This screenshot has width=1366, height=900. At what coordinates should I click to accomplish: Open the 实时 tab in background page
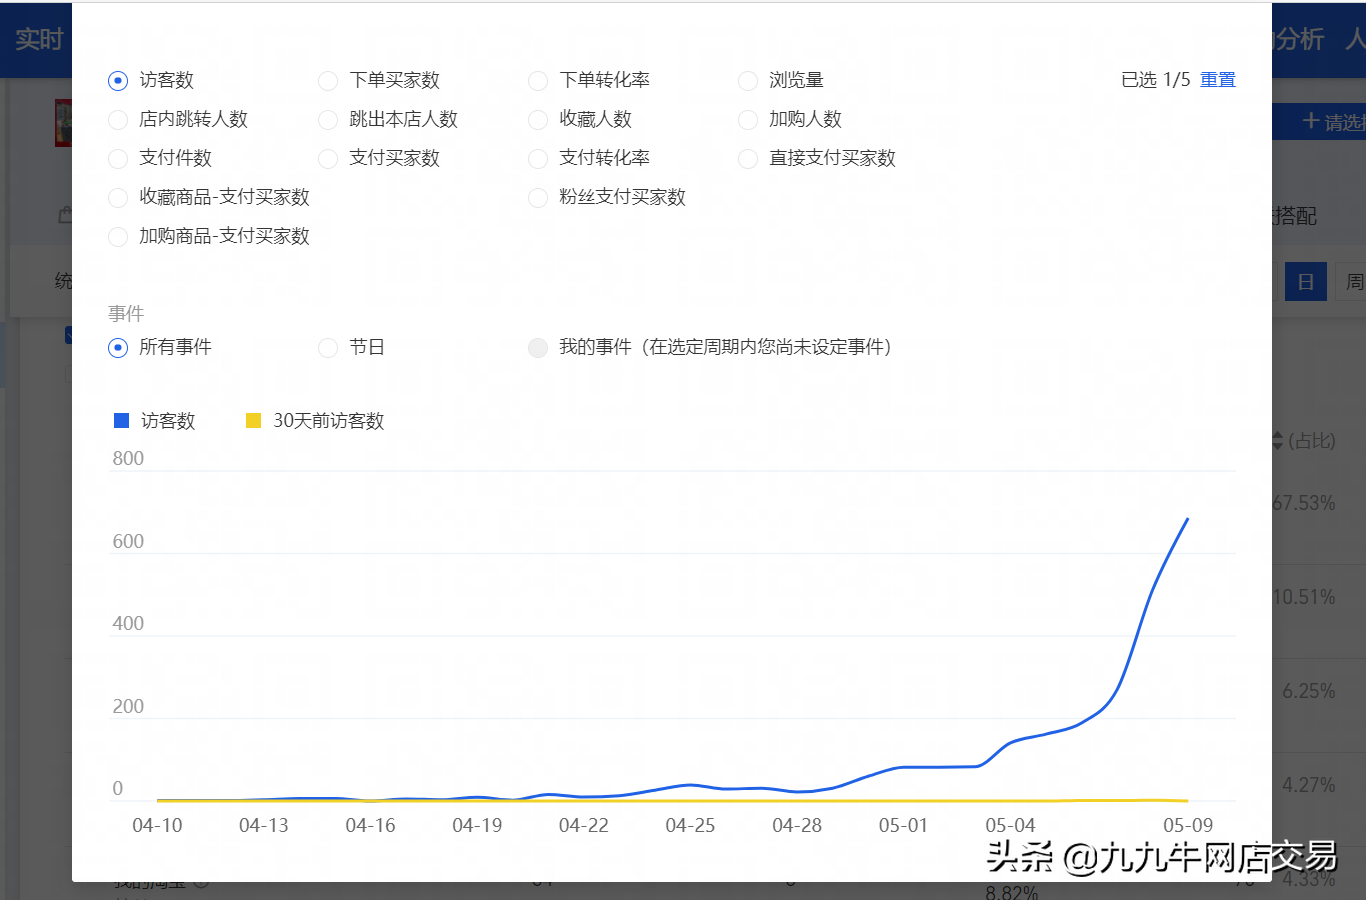coord(39,40)
